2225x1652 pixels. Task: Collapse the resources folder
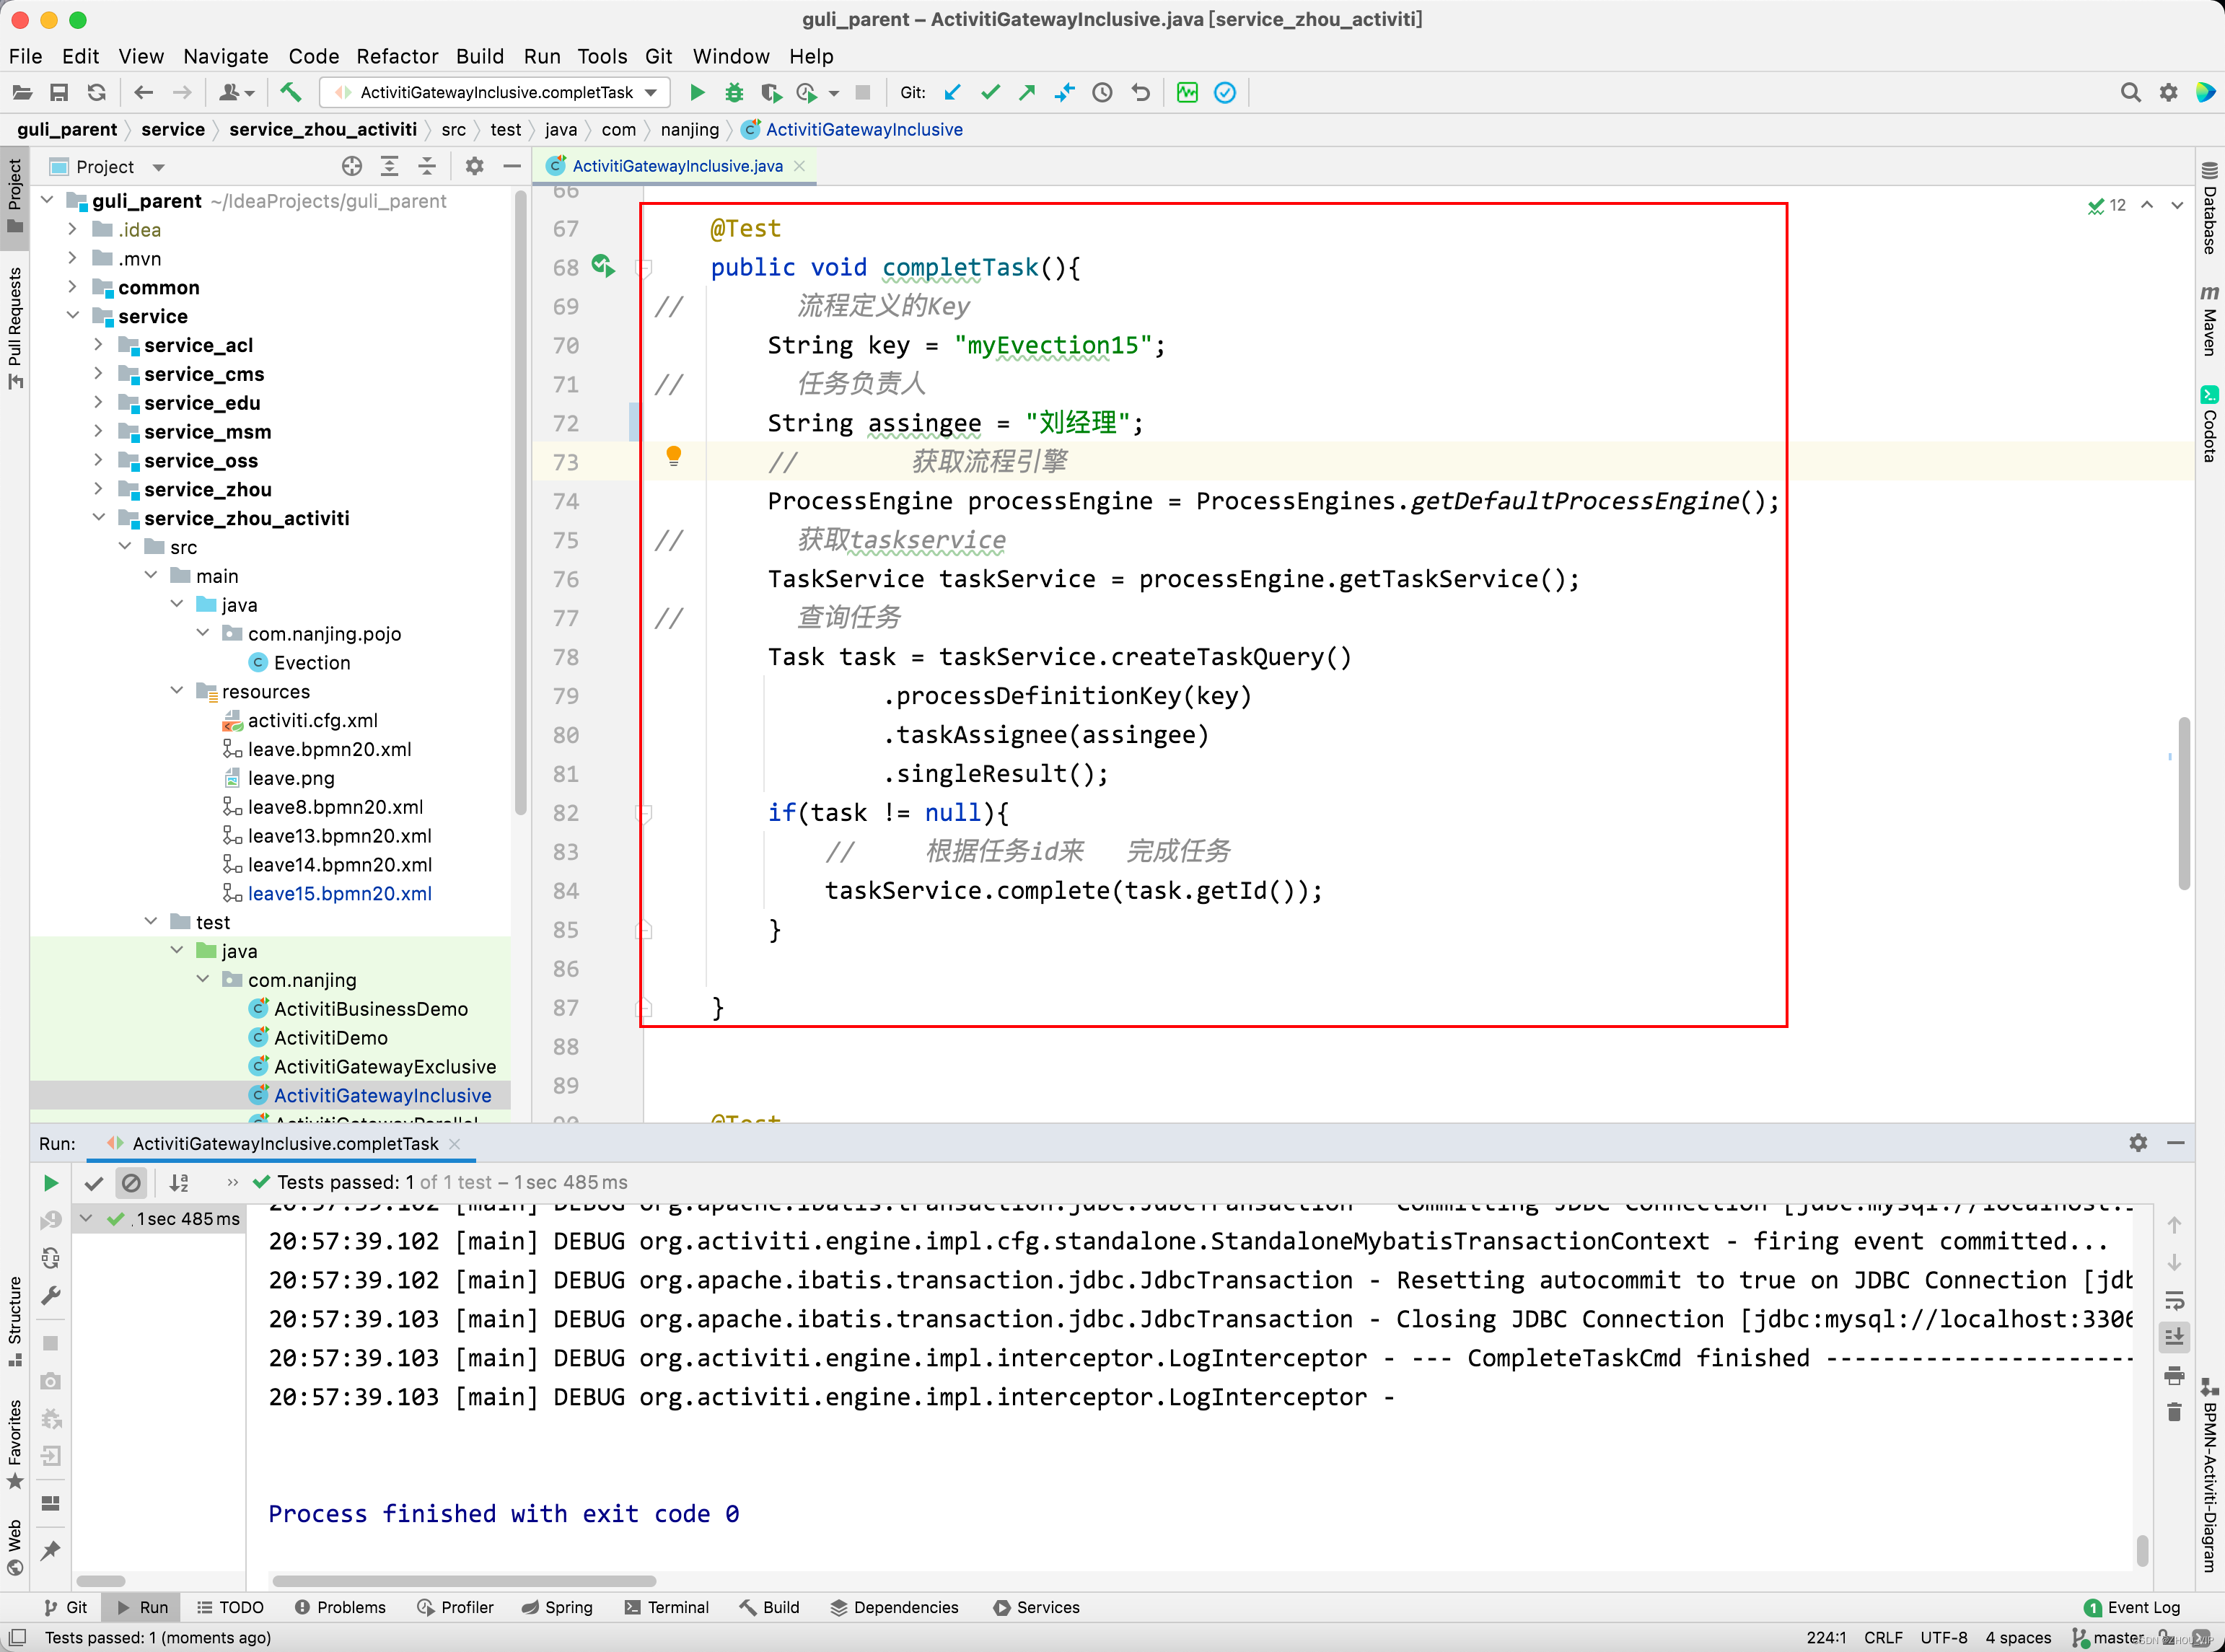(x=177, y=691)
